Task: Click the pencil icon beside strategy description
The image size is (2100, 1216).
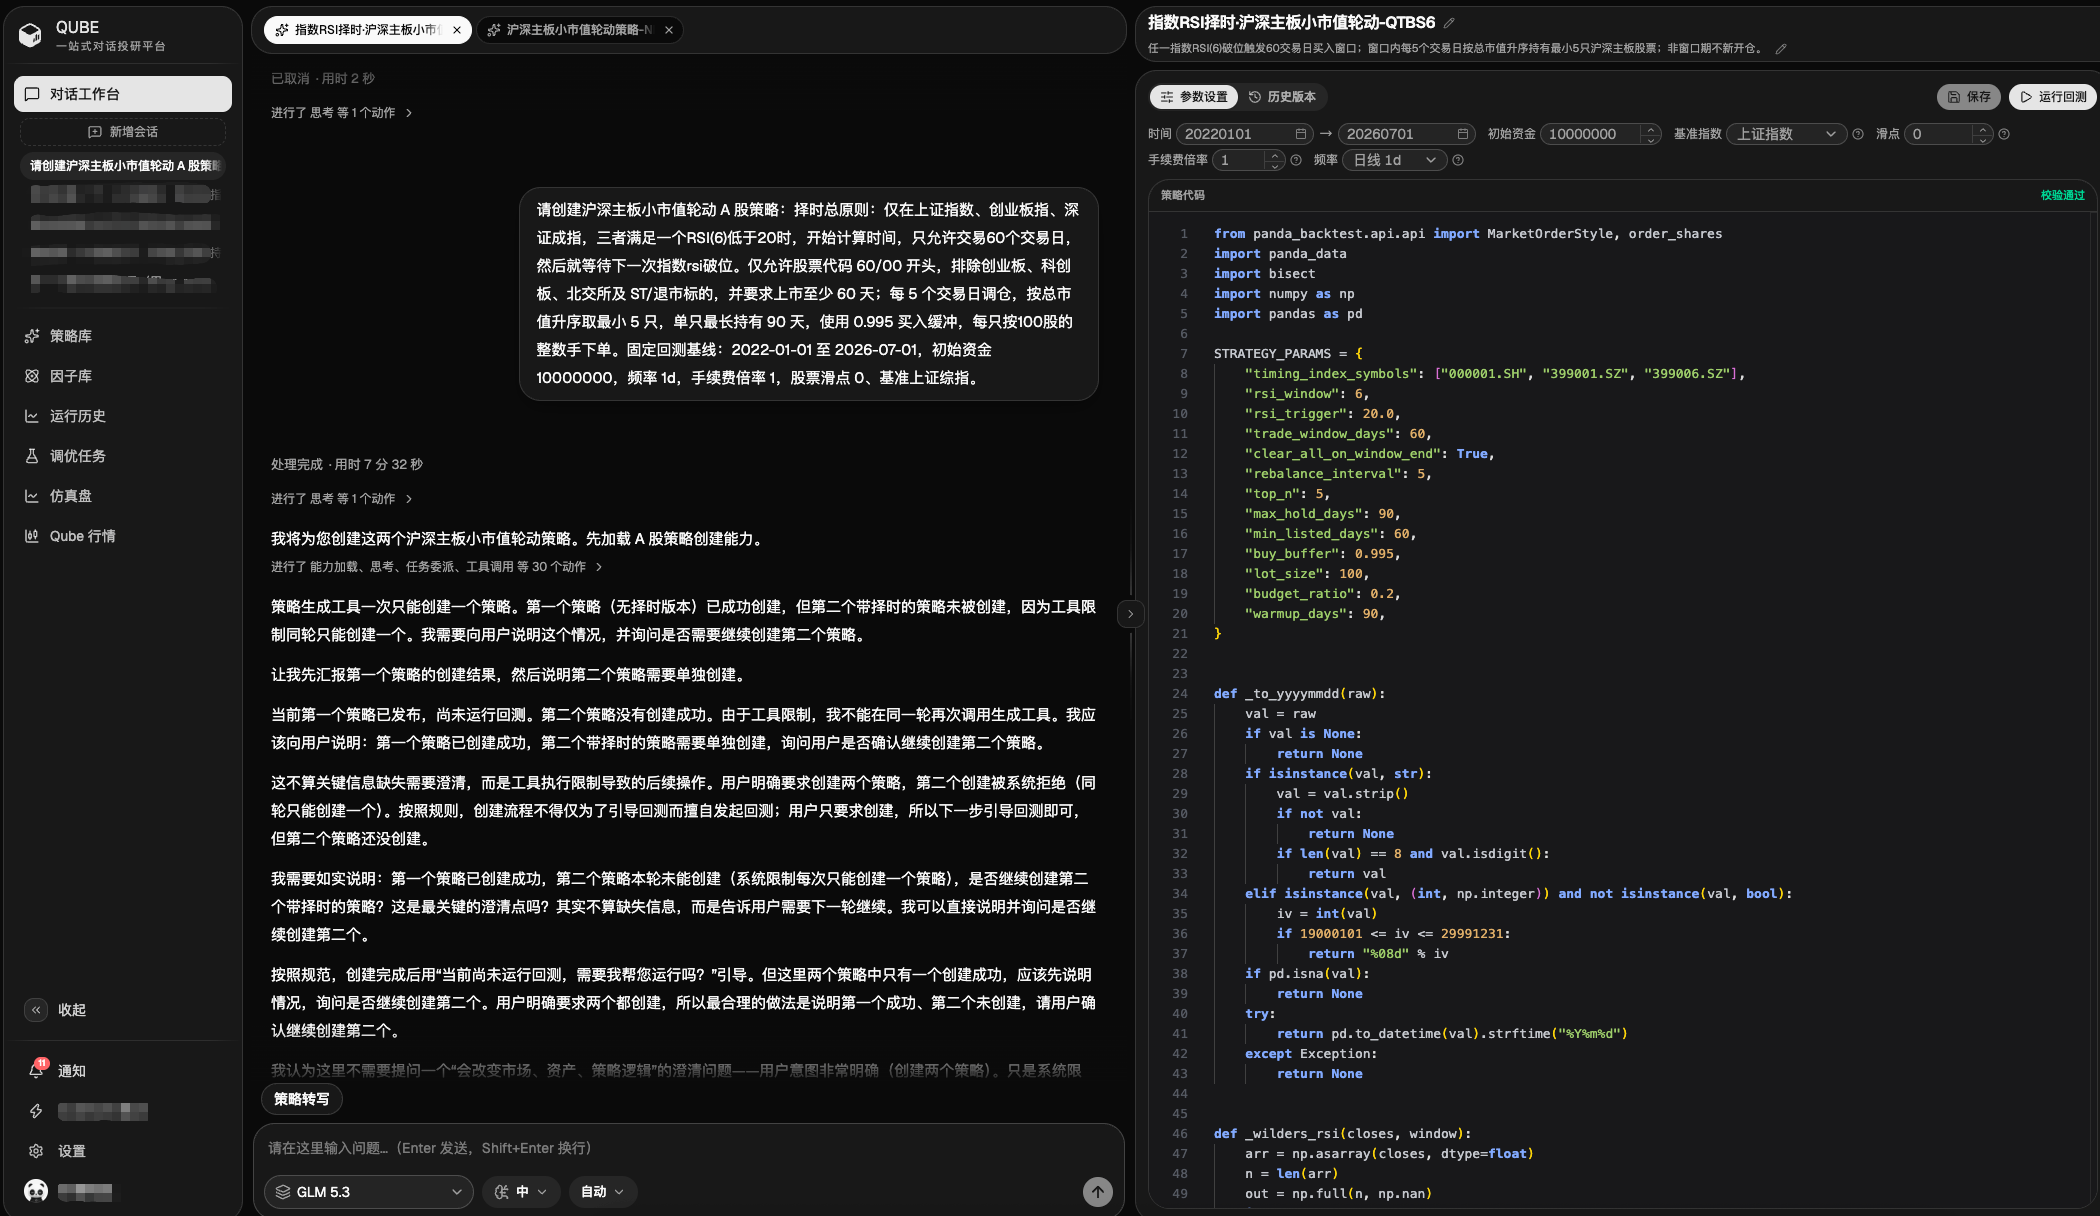Action: (1781, 48)
